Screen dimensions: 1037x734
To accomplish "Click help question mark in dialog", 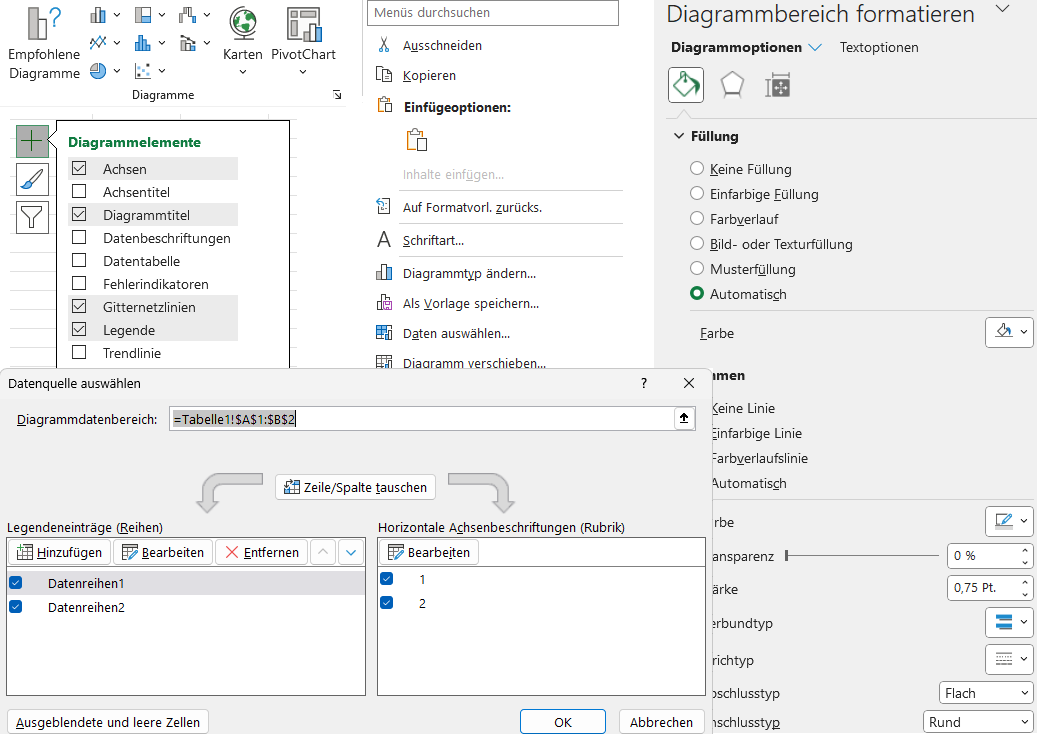I will point(643,383).
